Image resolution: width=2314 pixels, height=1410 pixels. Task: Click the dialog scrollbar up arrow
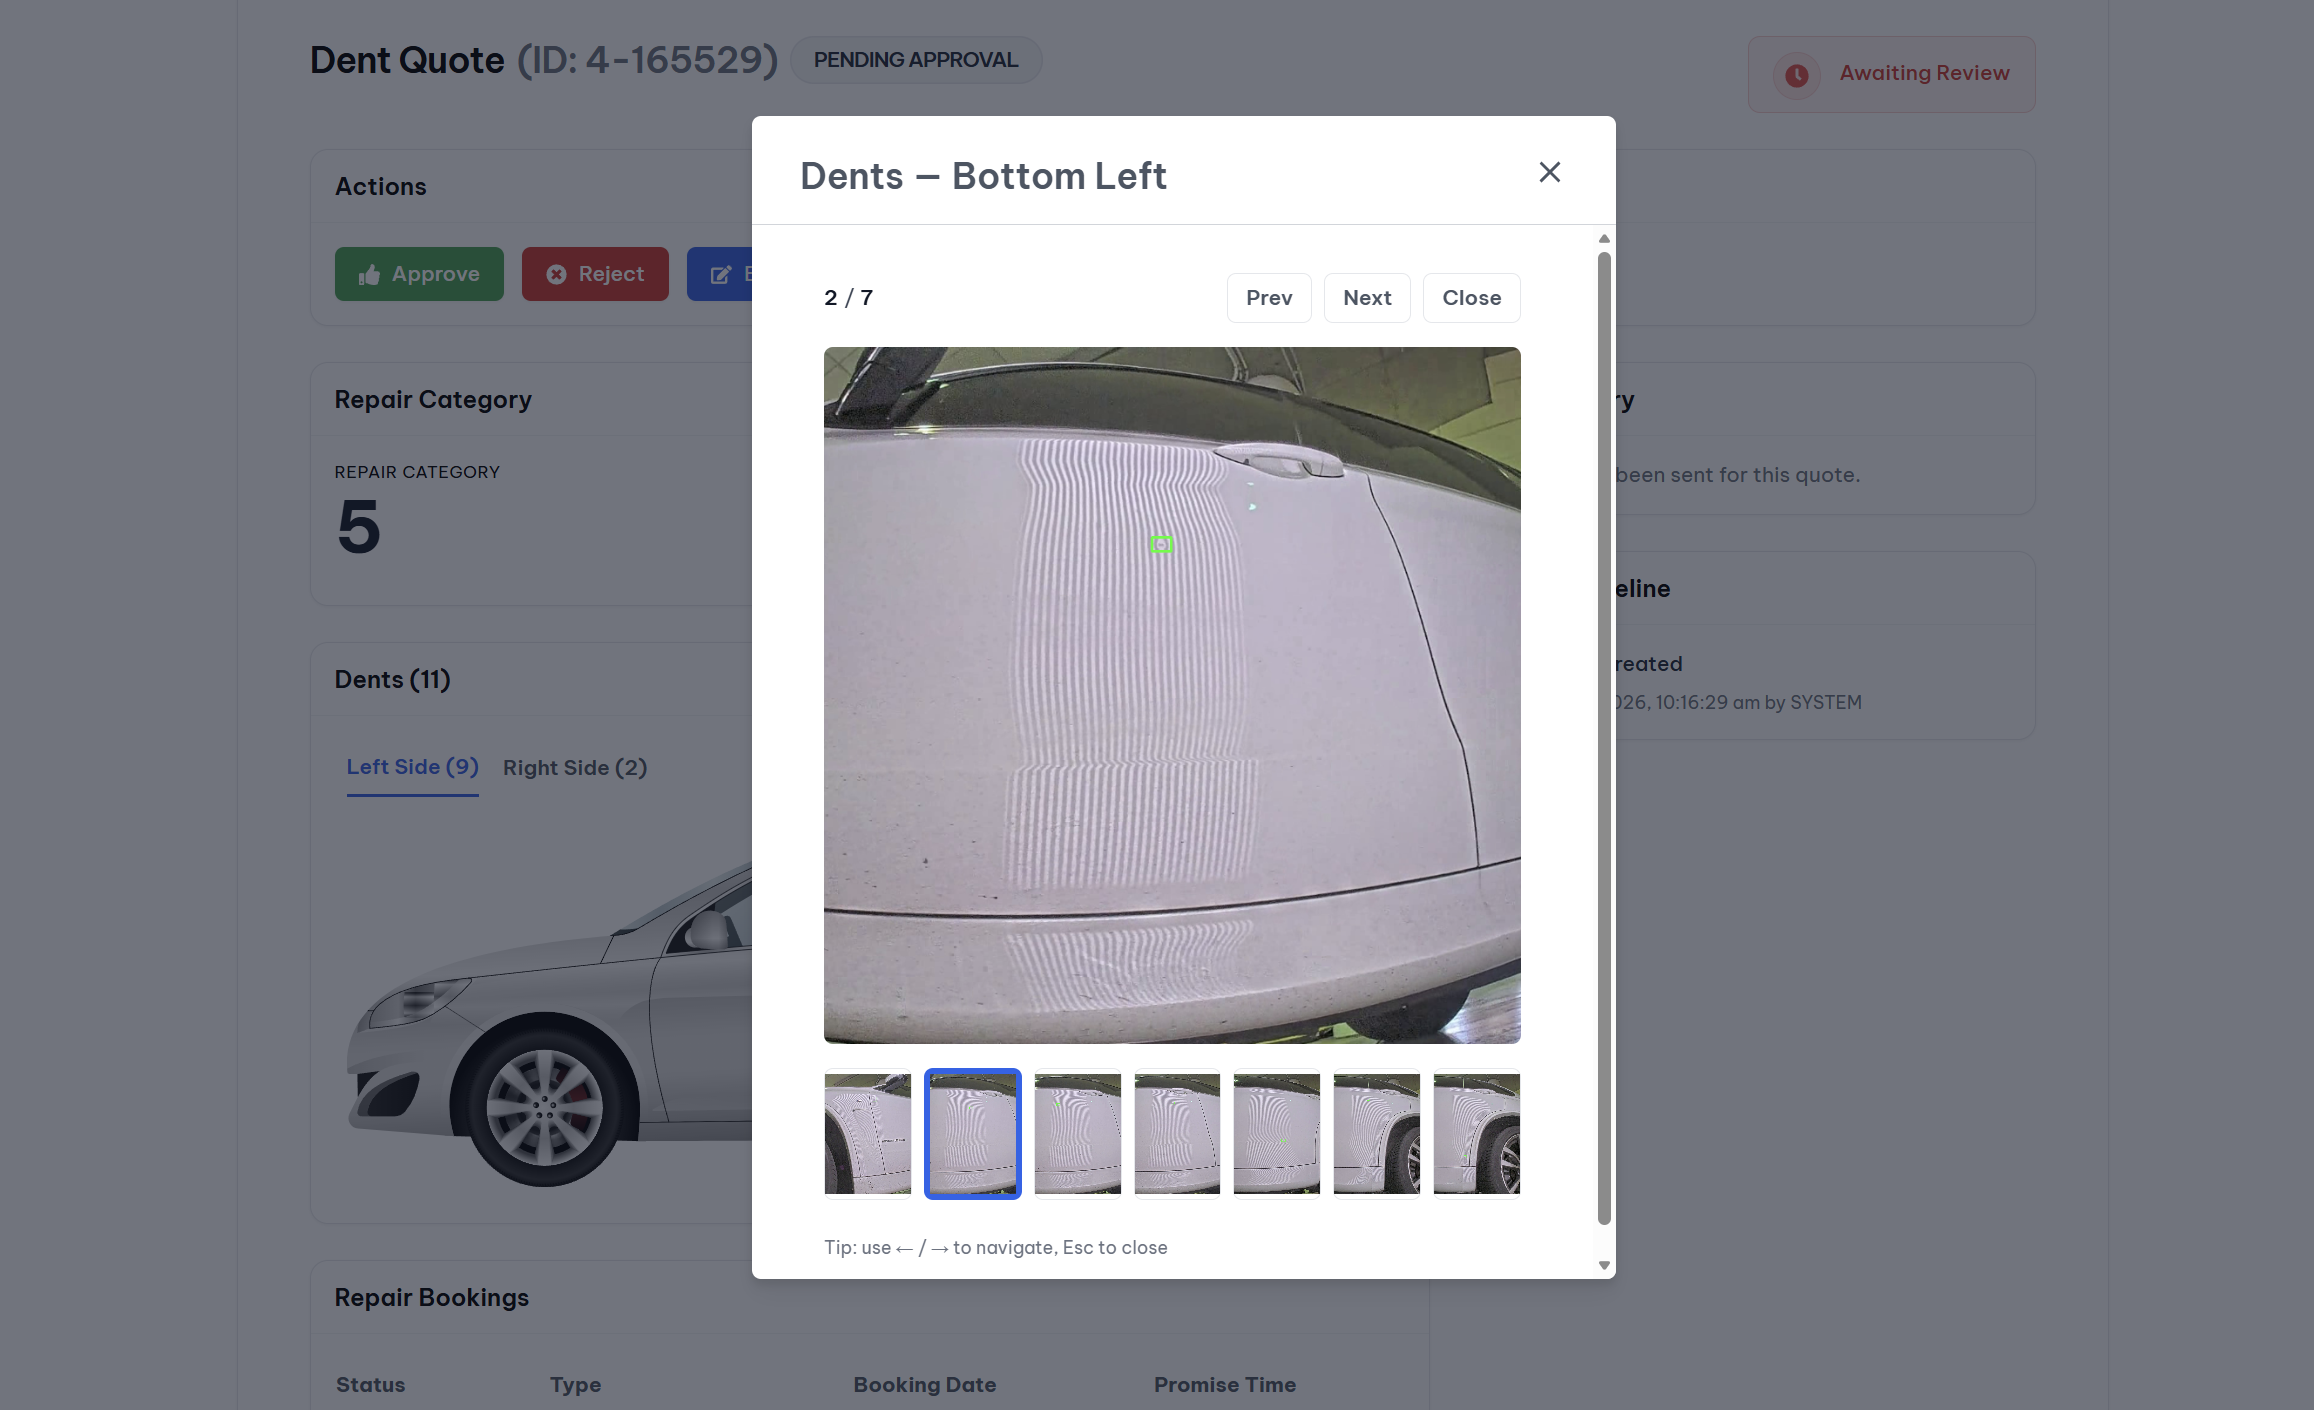(x=1604, y=239)
